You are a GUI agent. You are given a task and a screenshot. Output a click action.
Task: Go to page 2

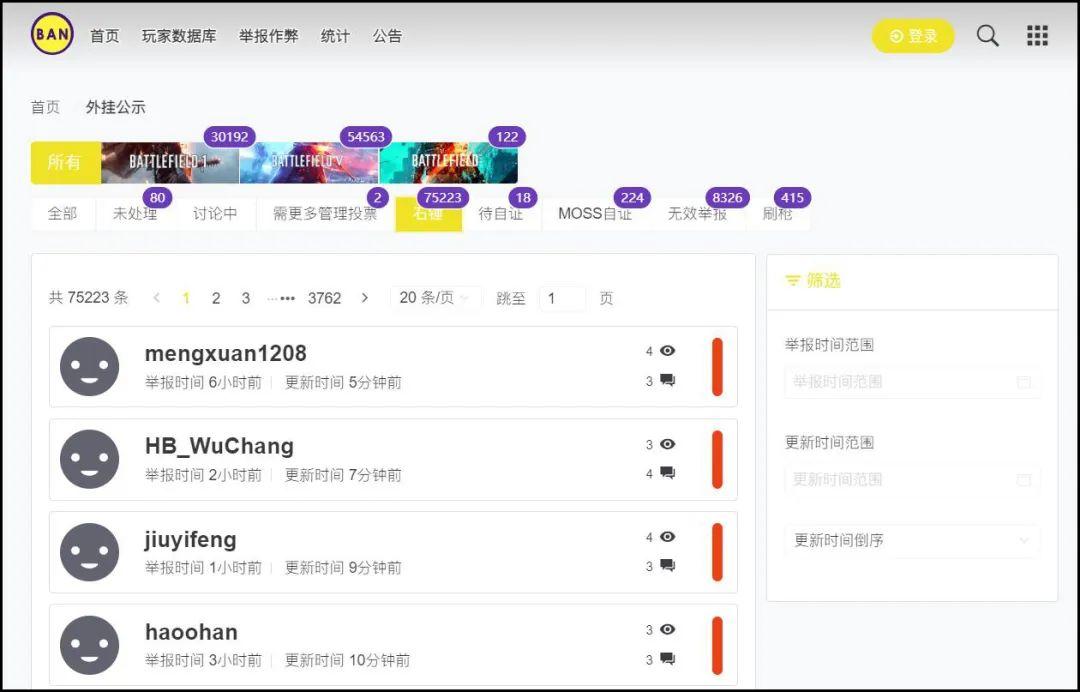pos(216,298)
